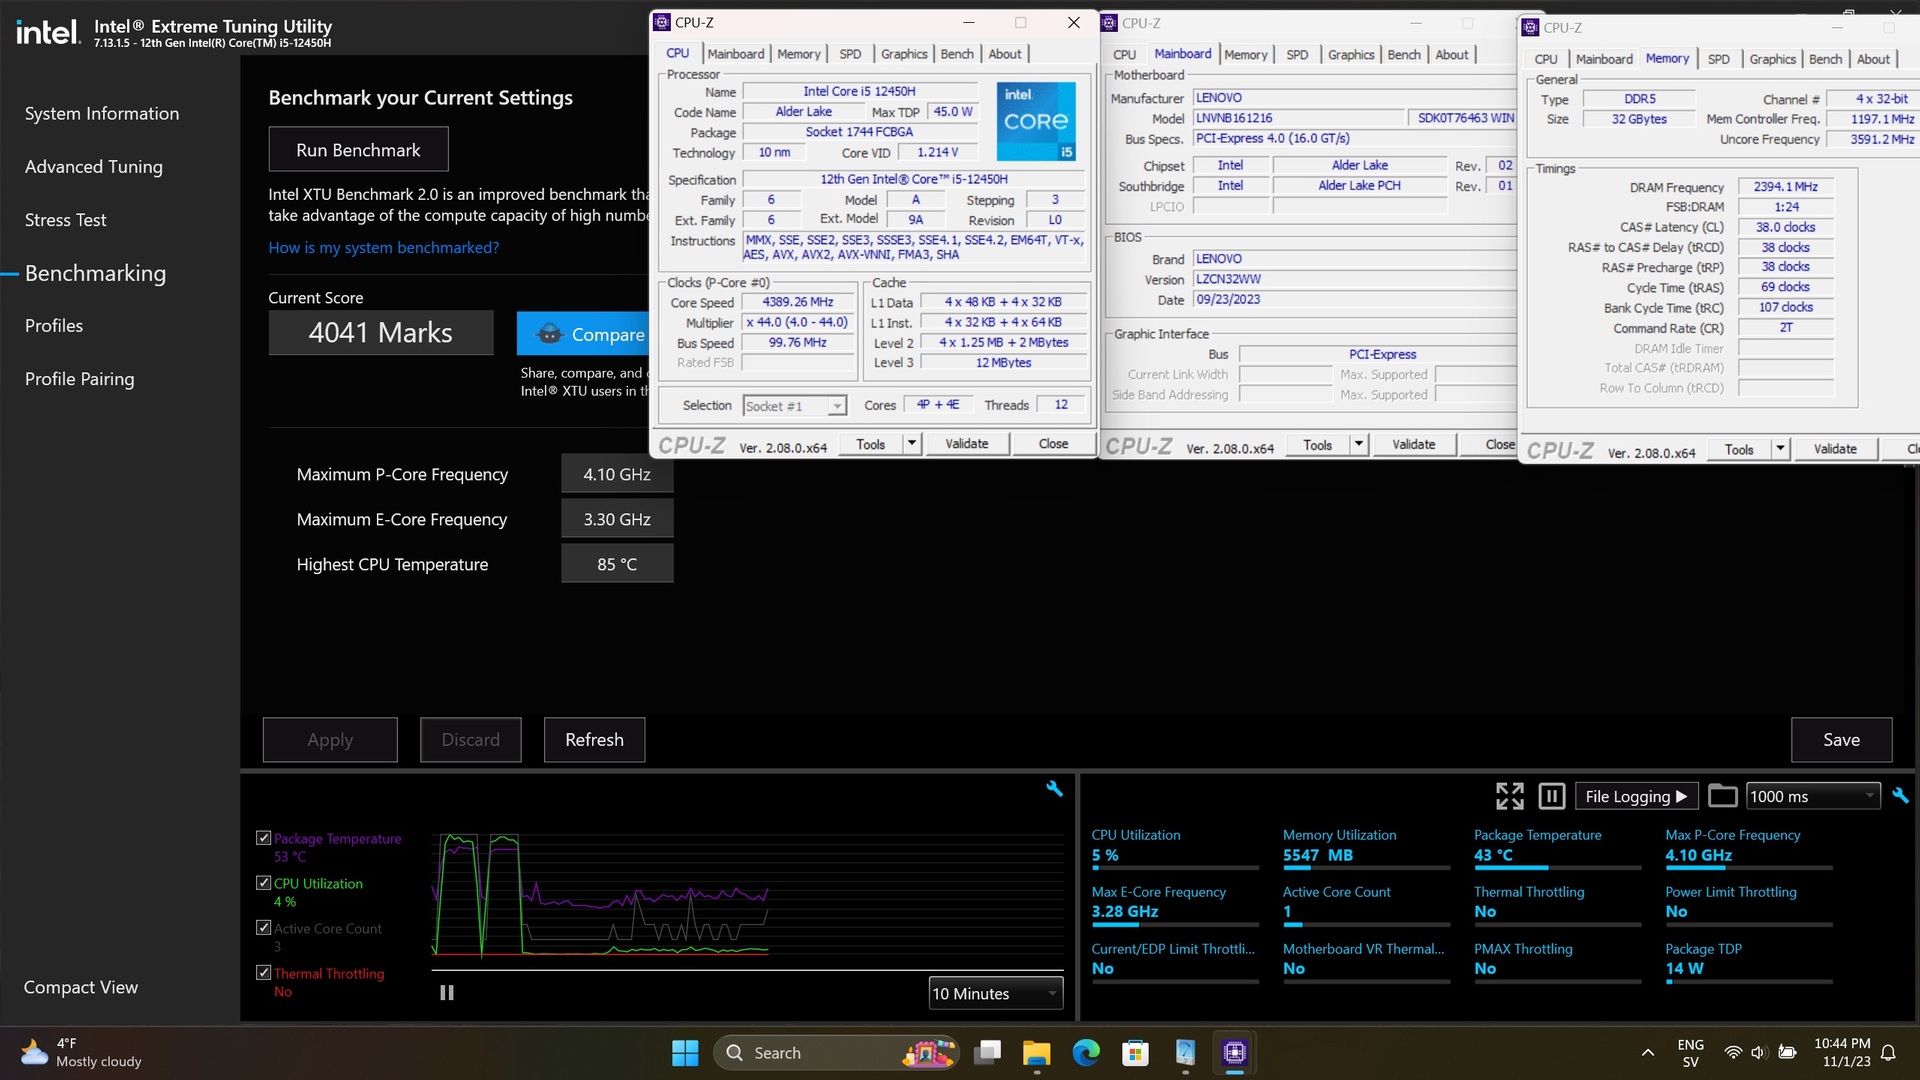The width and height of the screenshot is (1920, 1080).
Task: Close the first CPU-Z window with Close button
Action: (x=1053, y=443)
